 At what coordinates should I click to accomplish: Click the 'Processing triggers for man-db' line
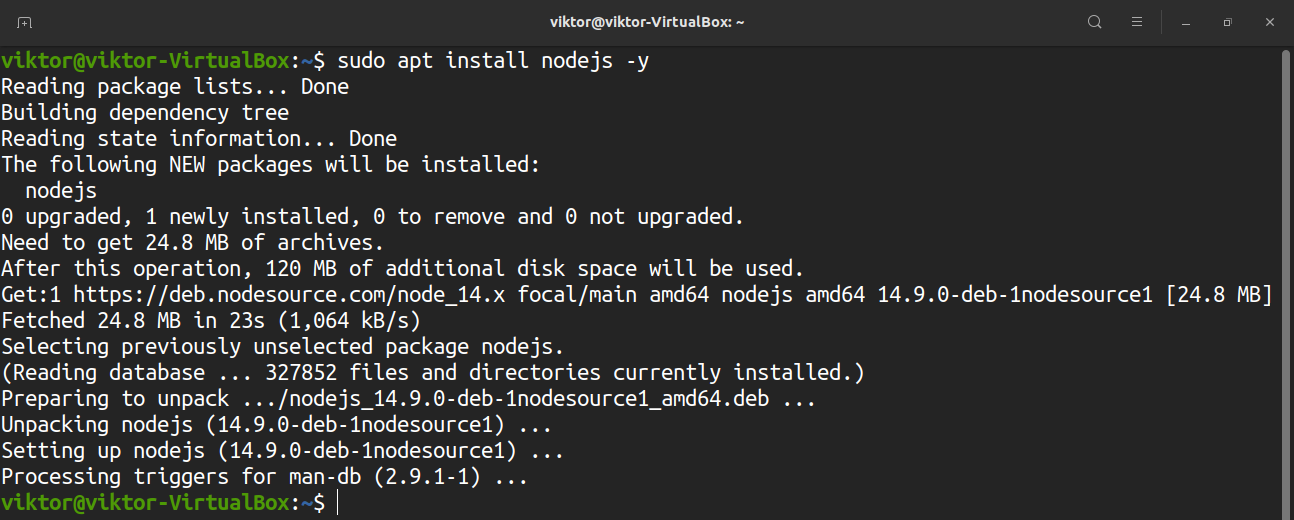coord(264,477)
